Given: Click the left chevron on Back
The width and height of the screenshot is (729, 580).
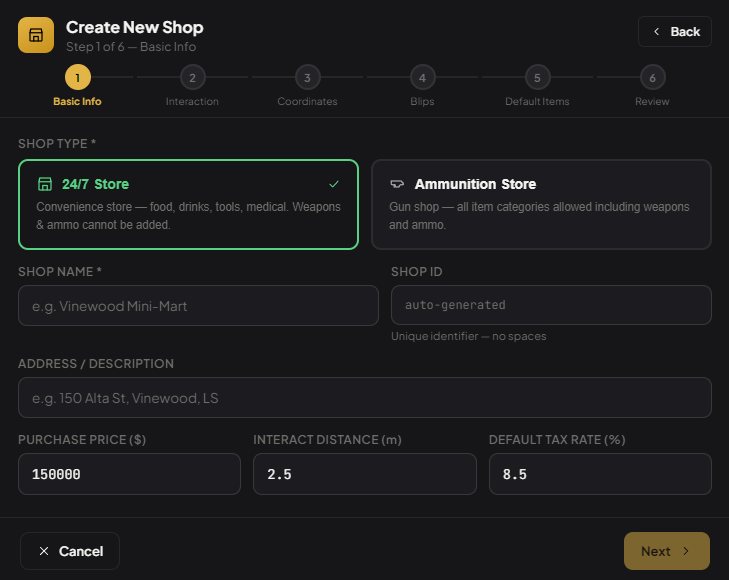Looking at the screenshot, I should click(x=656, y=32).
